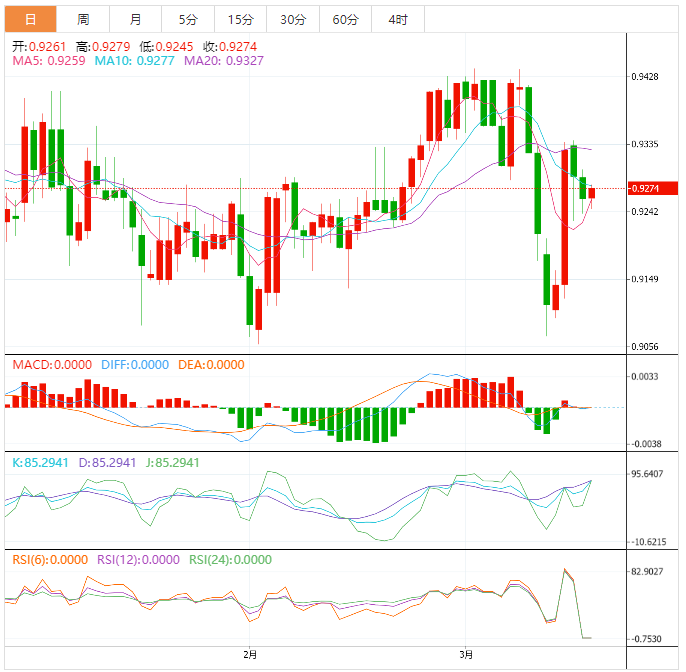Viewport: 686px width, 672px height.
Task: Click the DIFF:0.0000 indicator label
Action: pos(135,365)
